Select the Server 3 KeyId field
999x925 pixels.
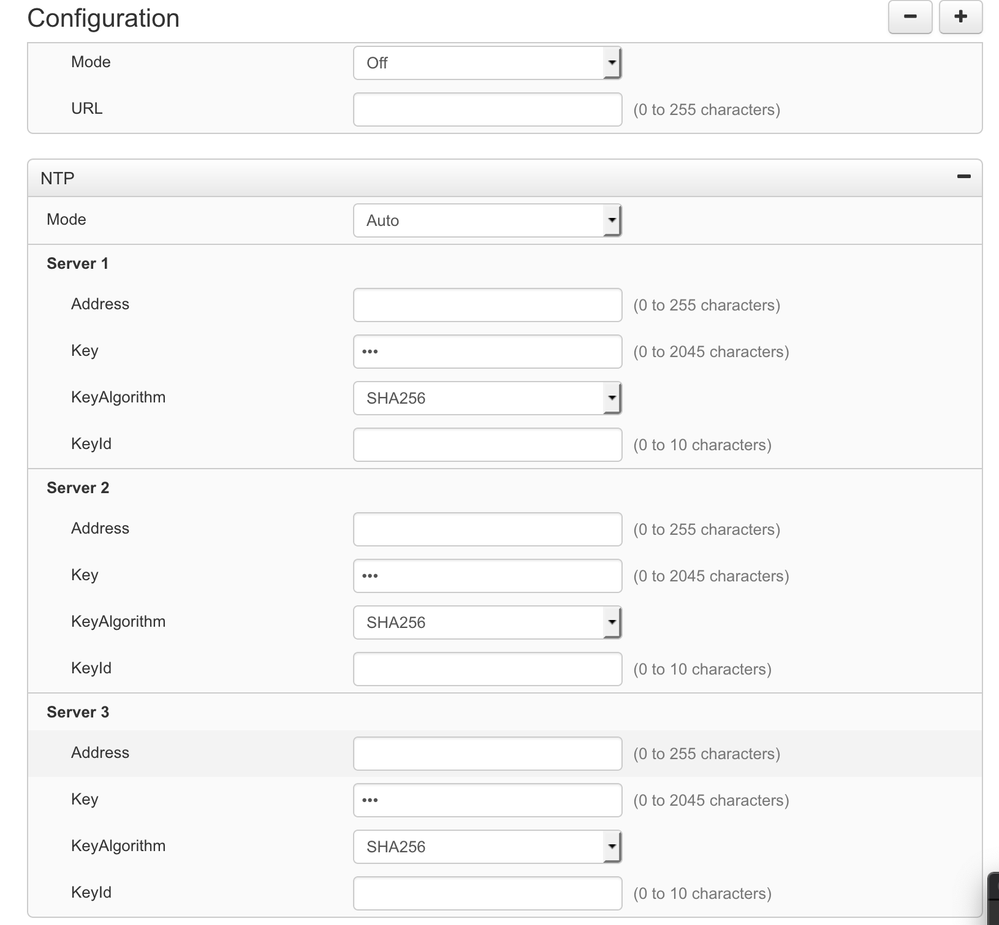[x=487, y=893]
